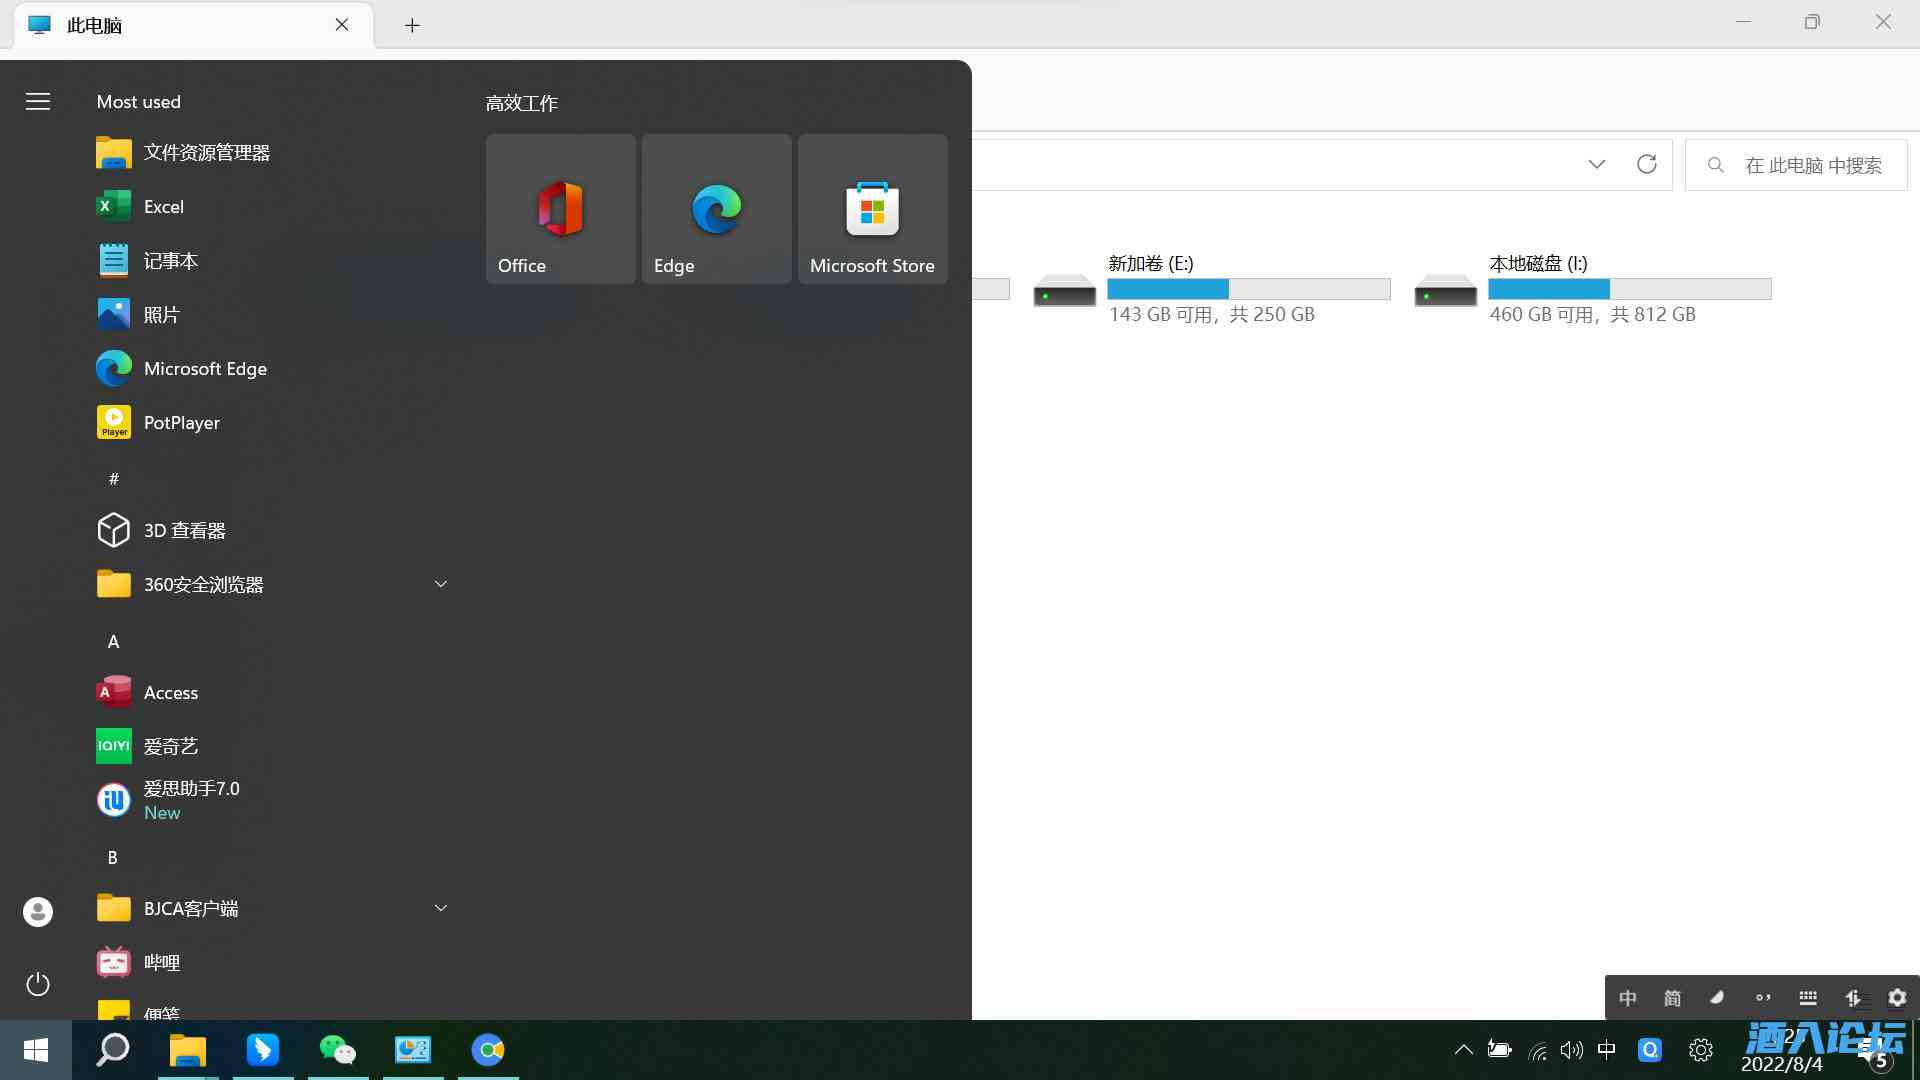Open WeChat from the taskbar
Viewport: 1920px width, 1080px height.
337,1050
